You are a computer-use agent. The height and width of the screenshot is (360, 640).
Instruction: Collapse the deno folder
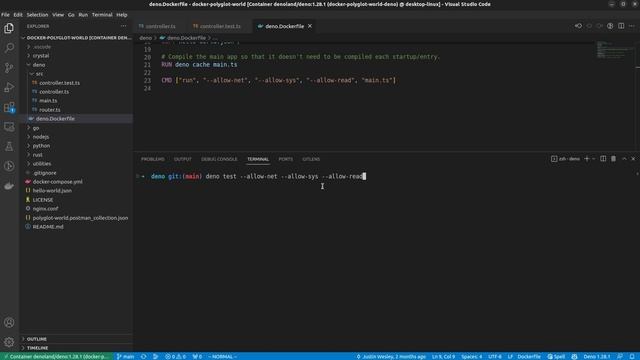click(39, 64)
